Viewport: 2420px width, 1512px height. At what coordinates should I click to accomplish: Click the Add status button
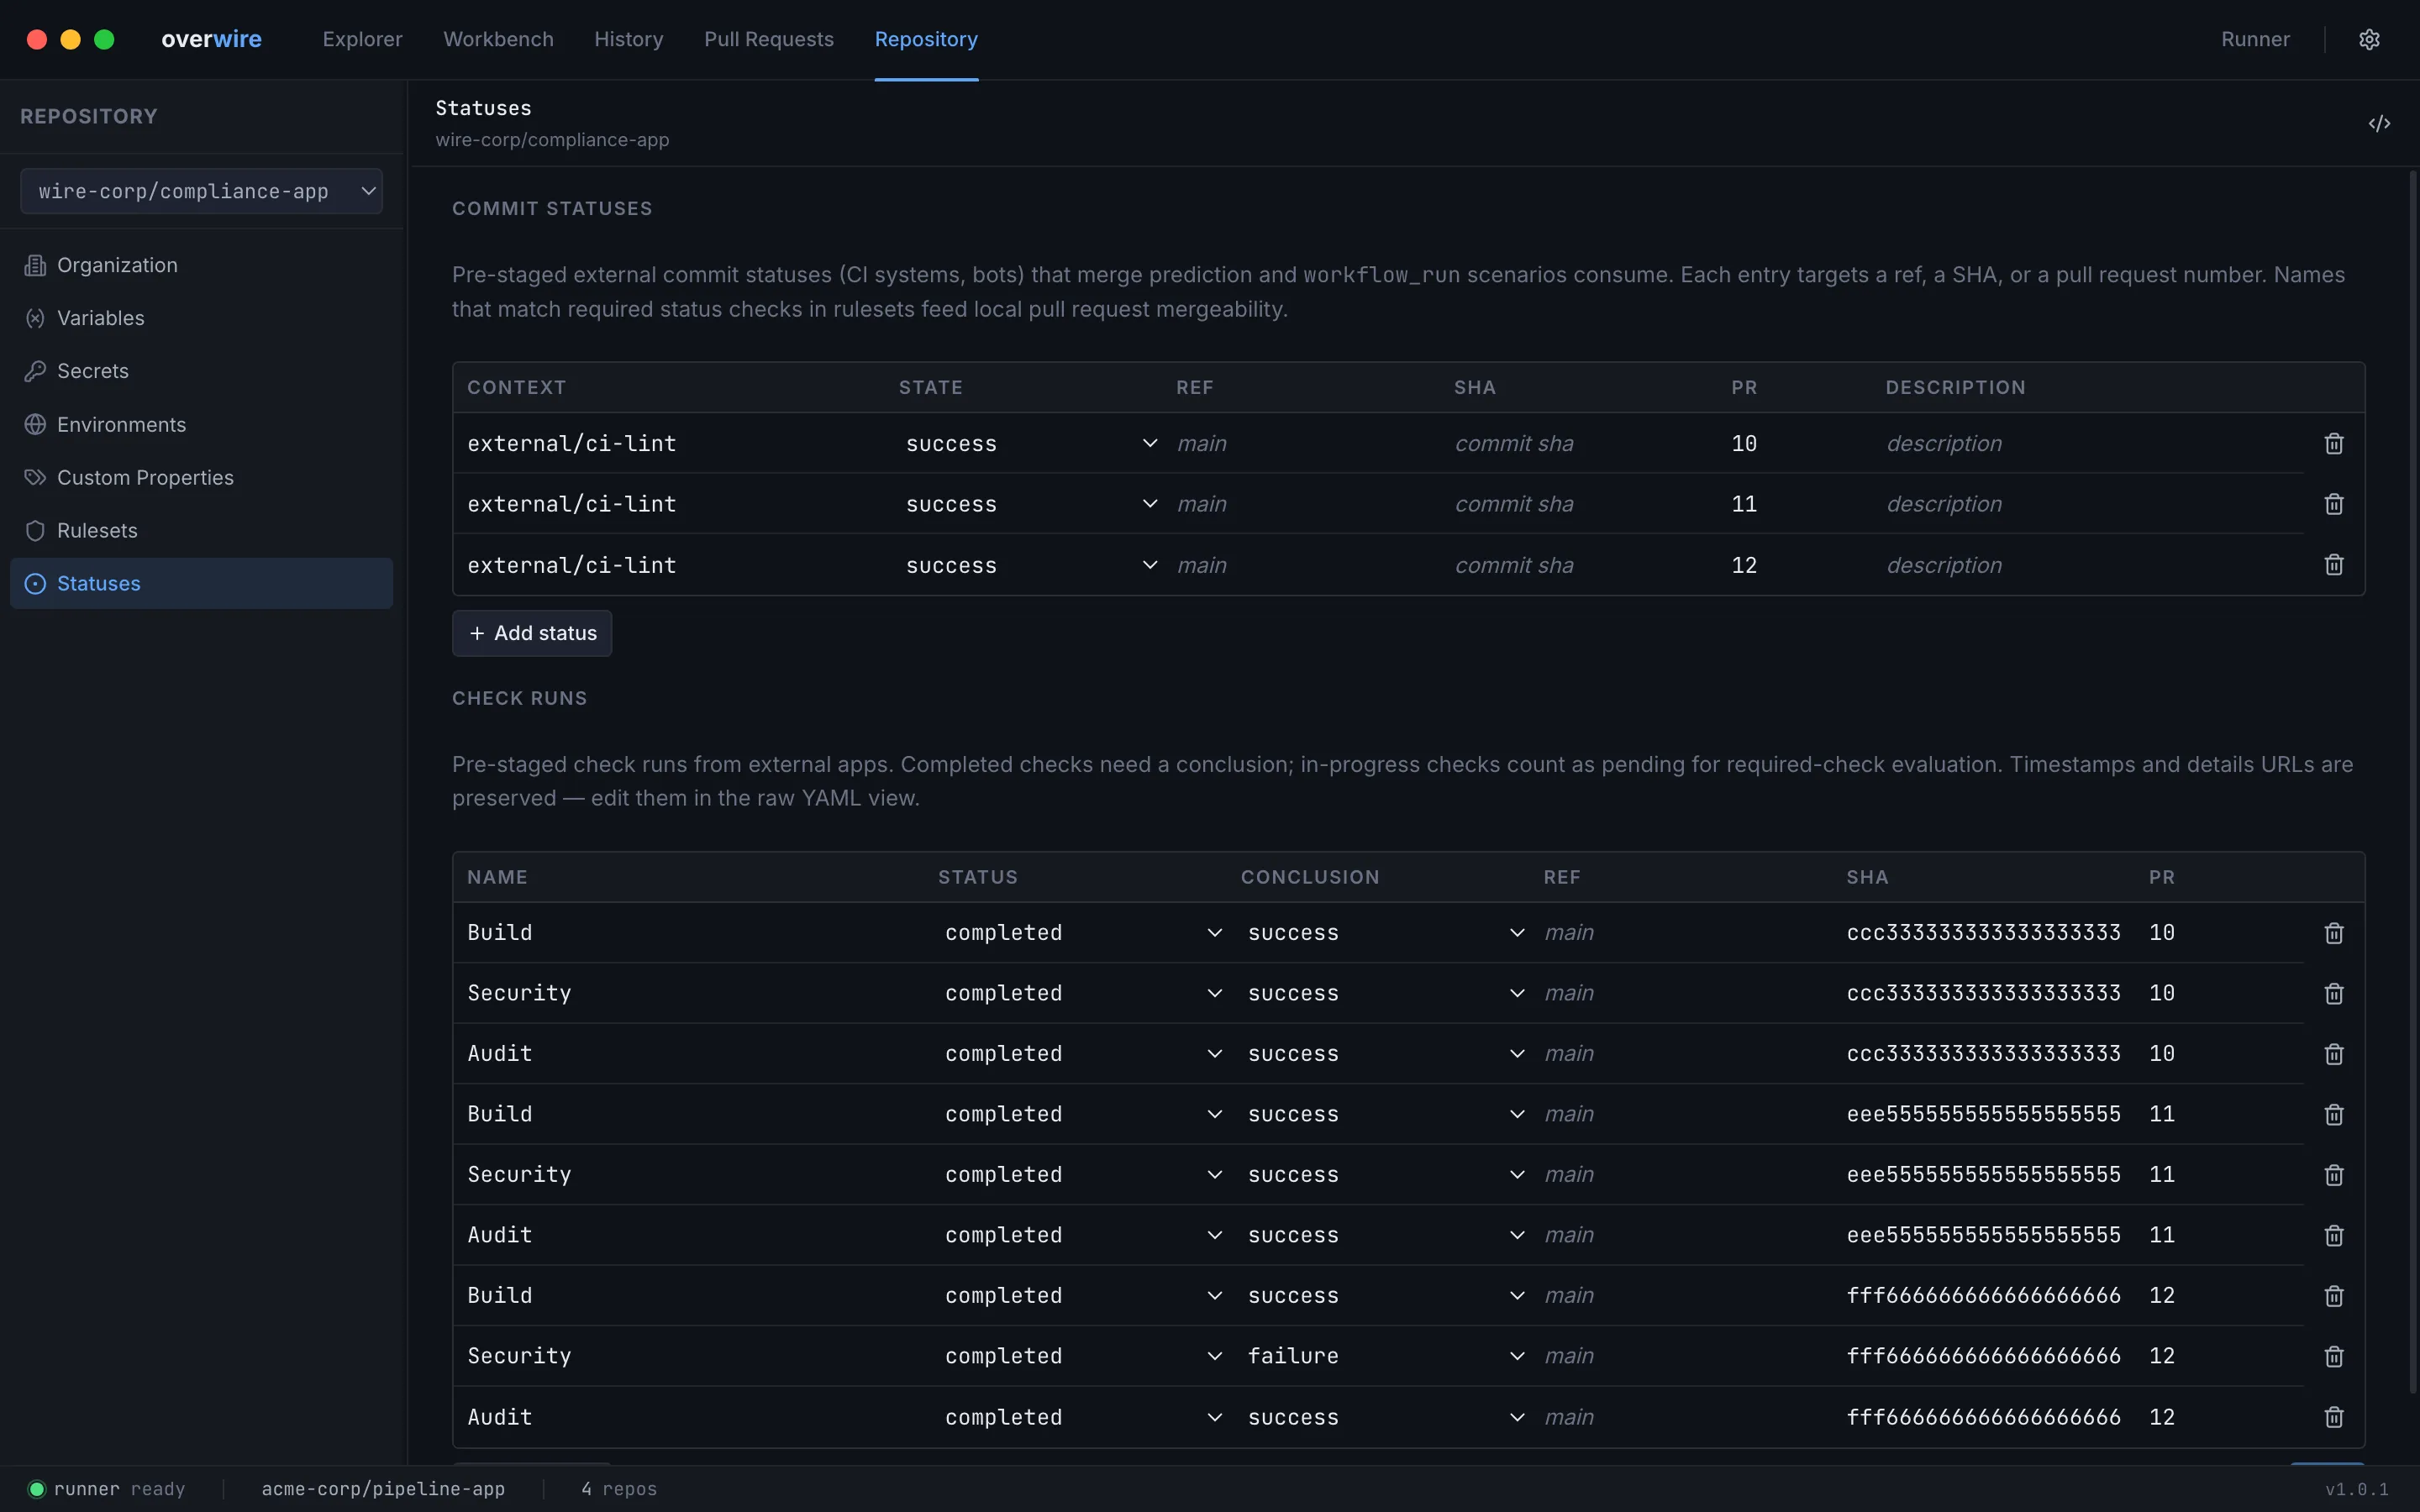(532, 633)
